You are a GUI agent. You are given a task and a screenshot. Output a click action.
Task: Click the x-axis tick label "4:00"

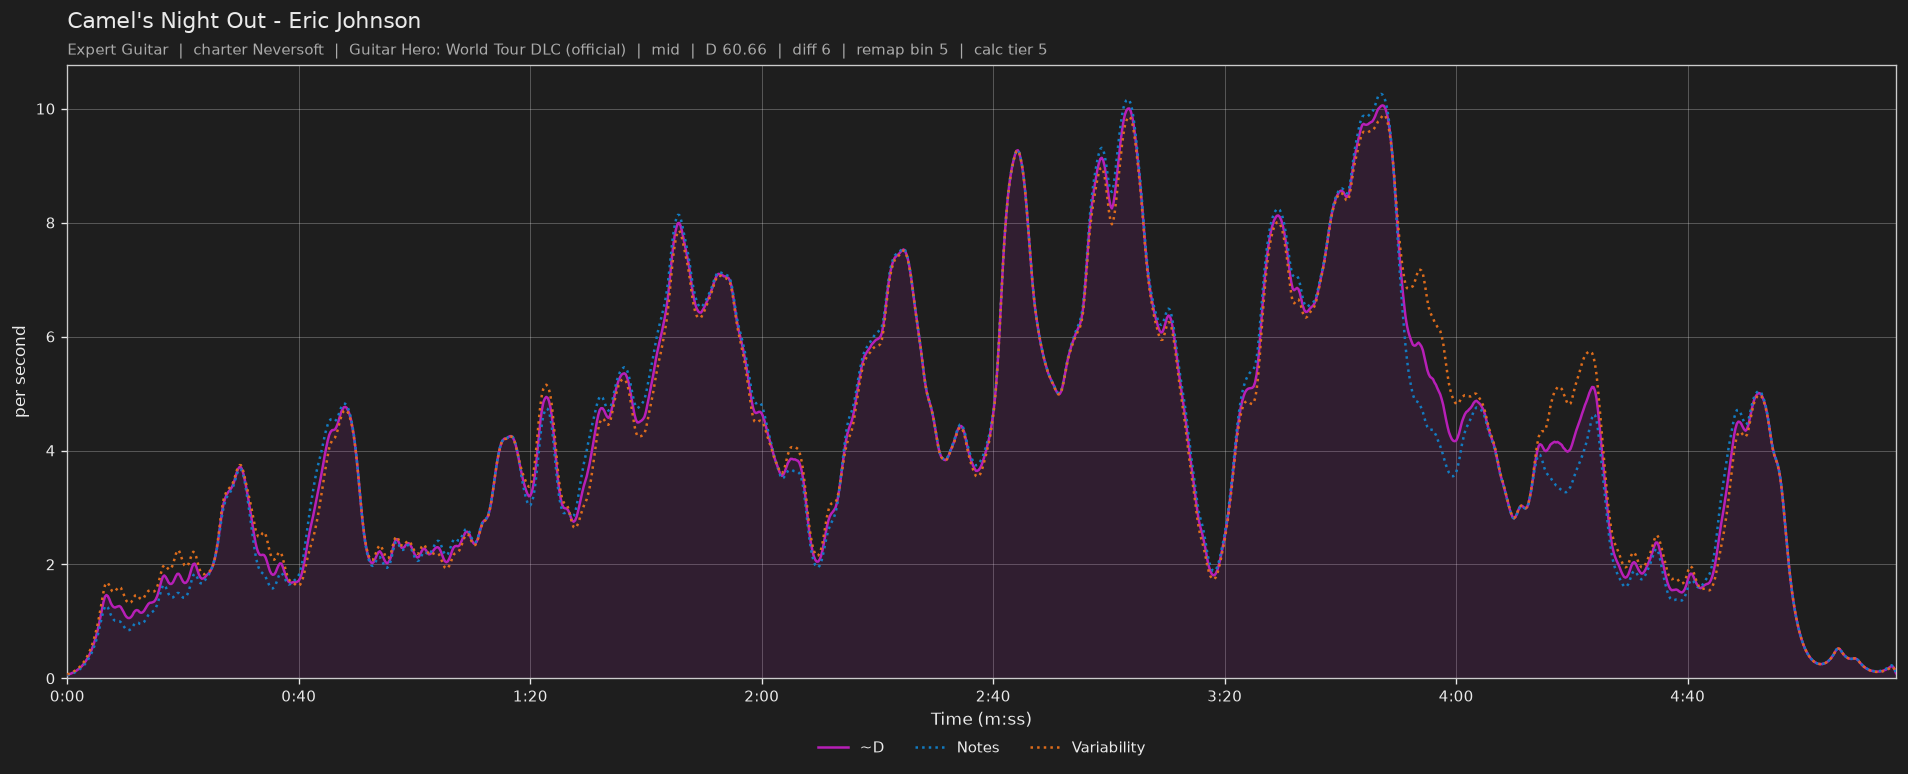click(1456, 696)
